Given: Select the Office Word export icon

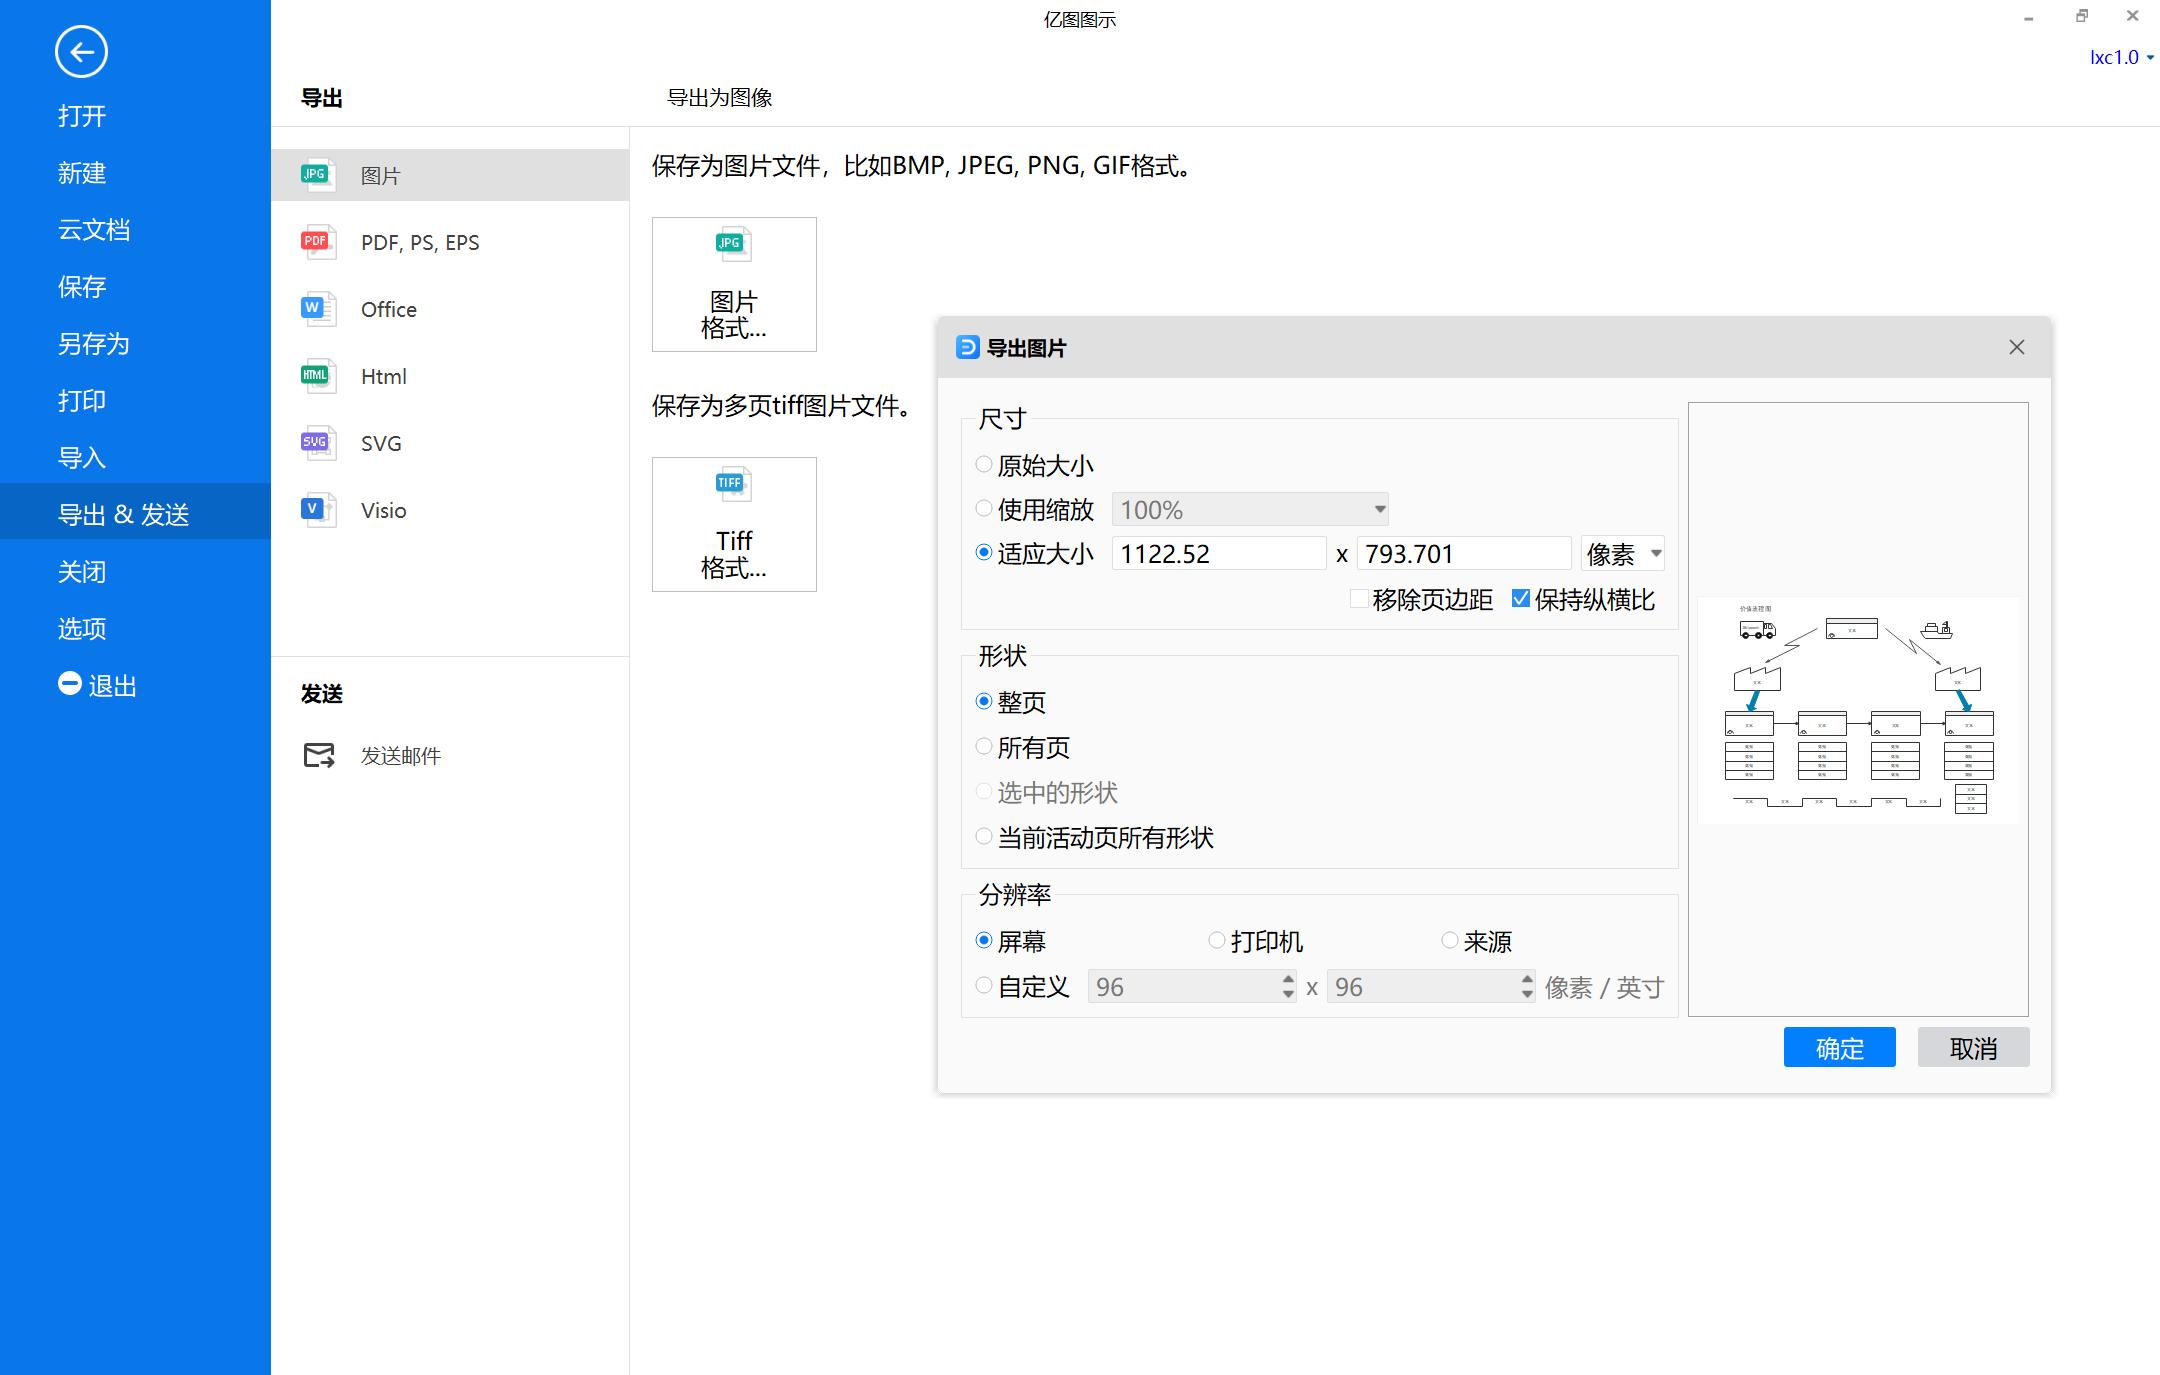Looking at the screenshot, I should point(317,309).
